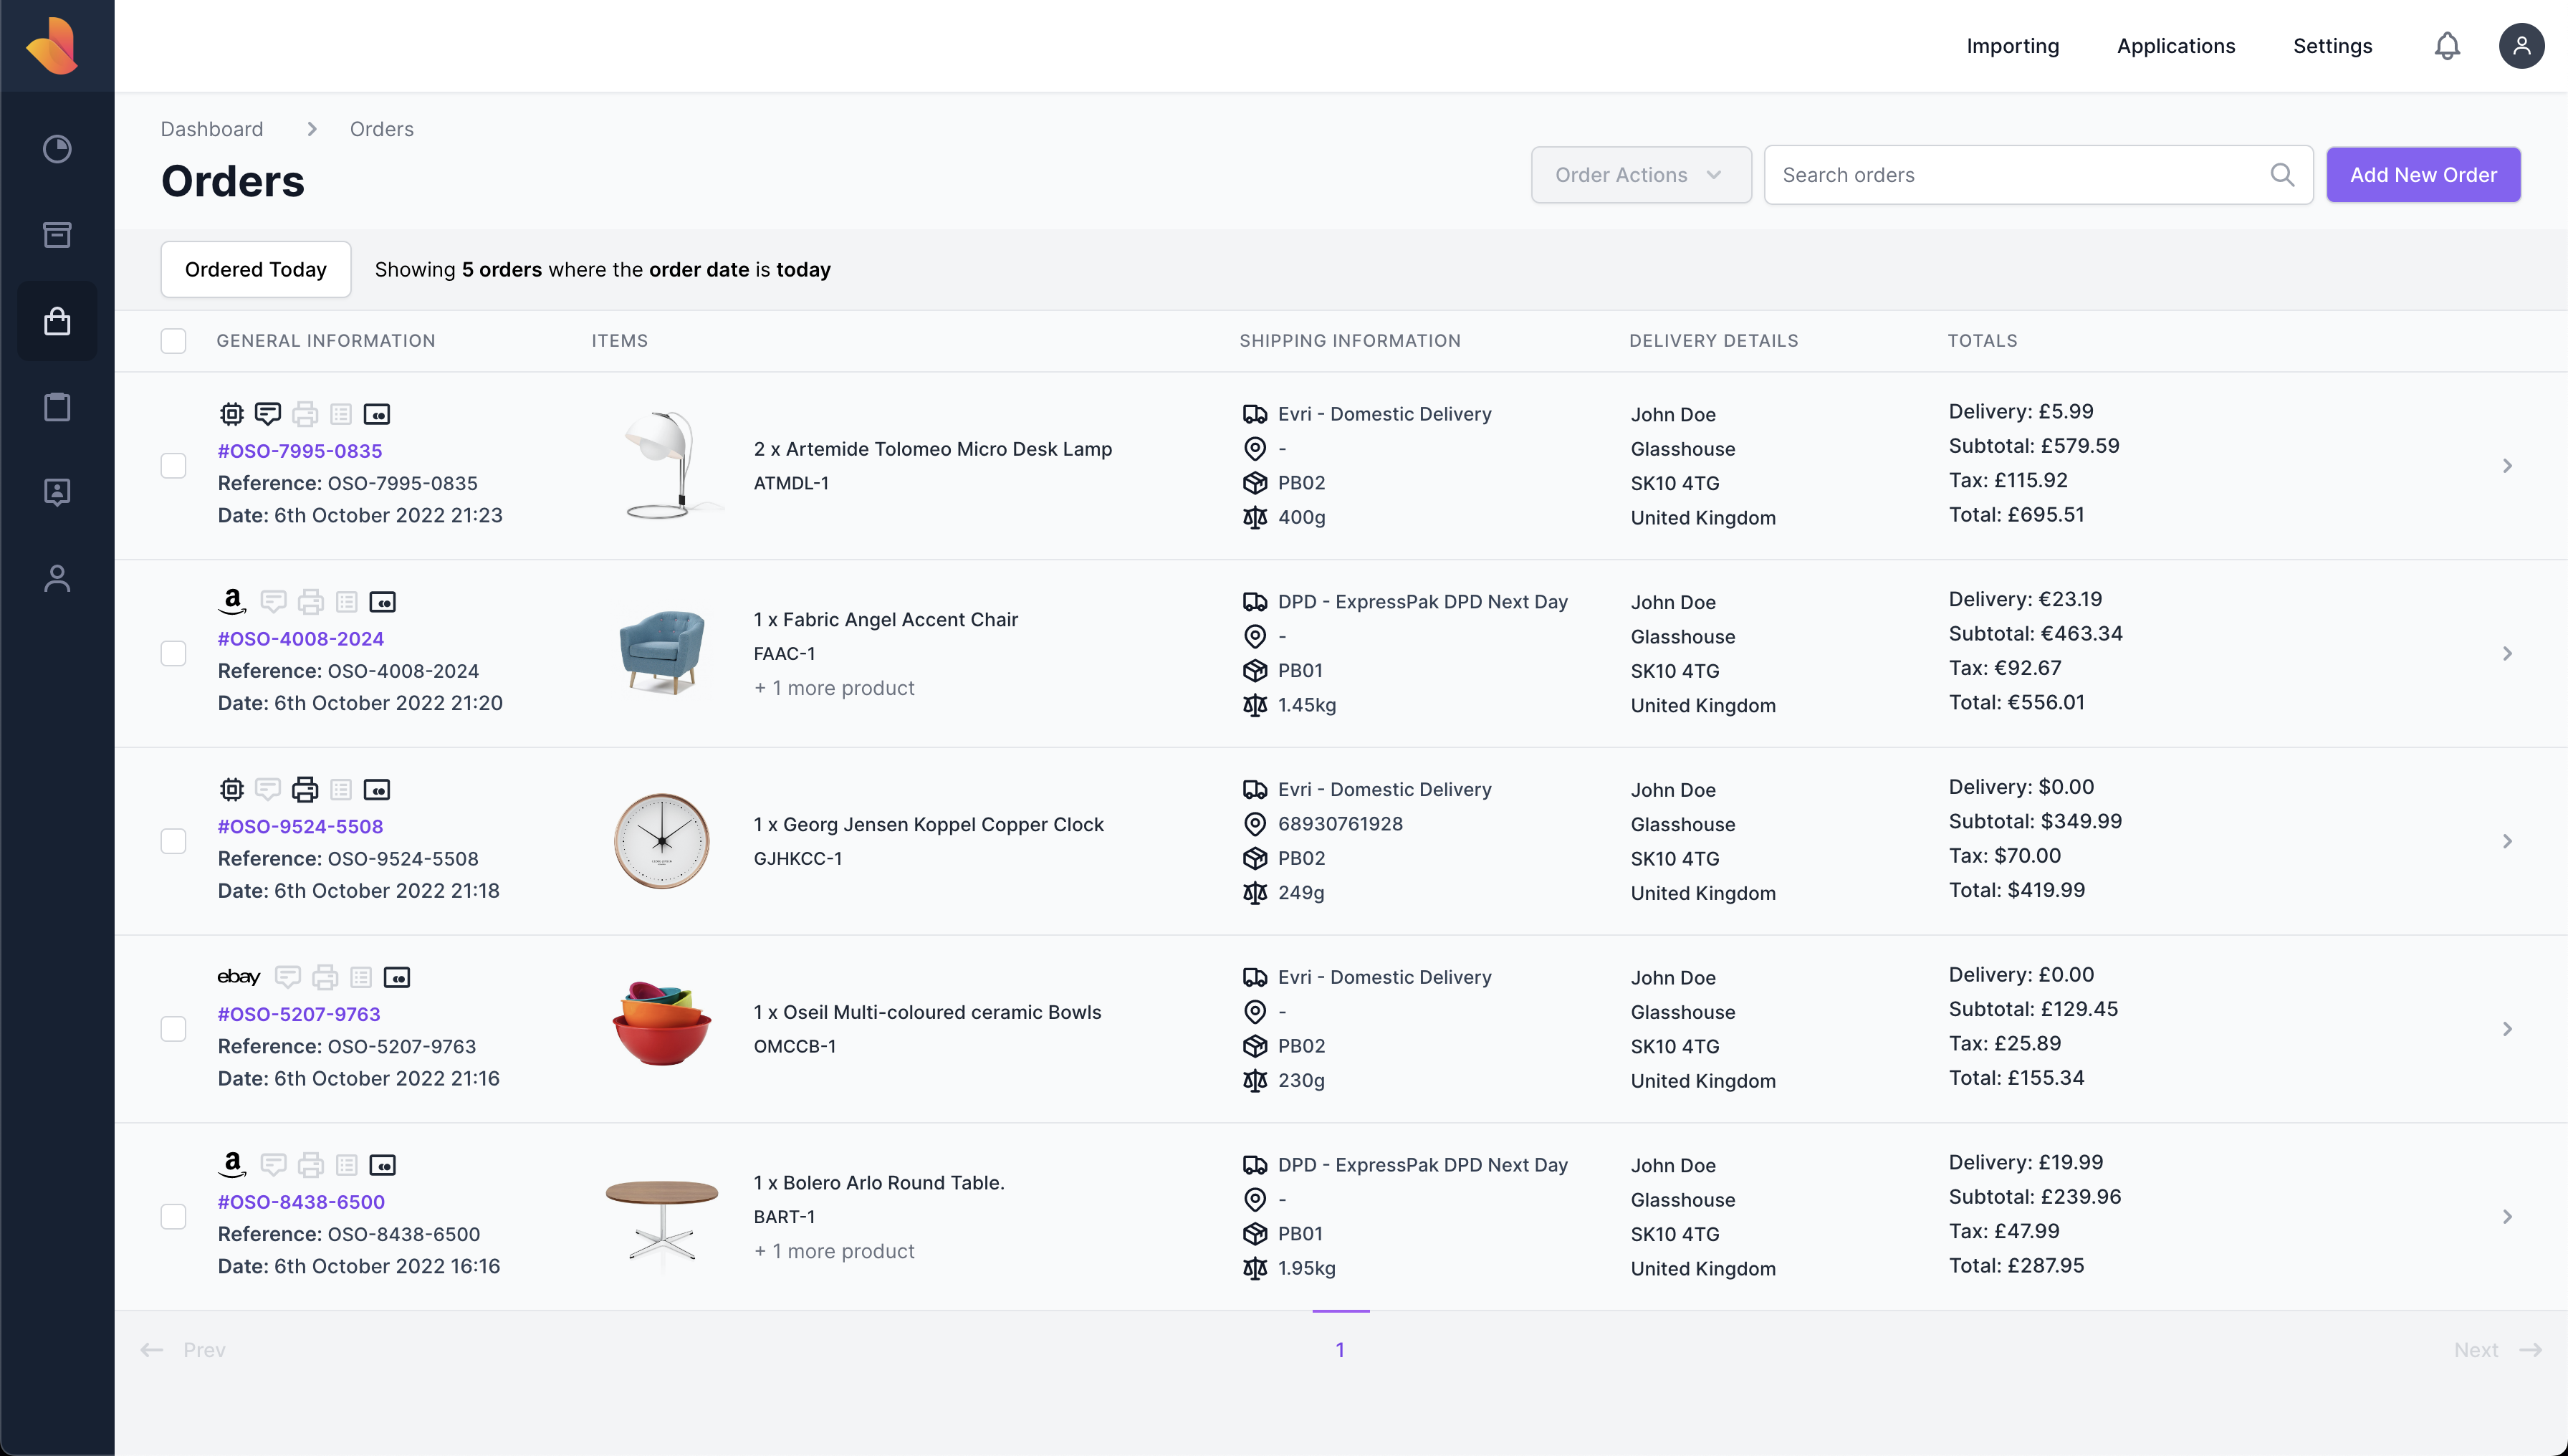Open the archive box sidebar icon

click(x=57, y=235)
